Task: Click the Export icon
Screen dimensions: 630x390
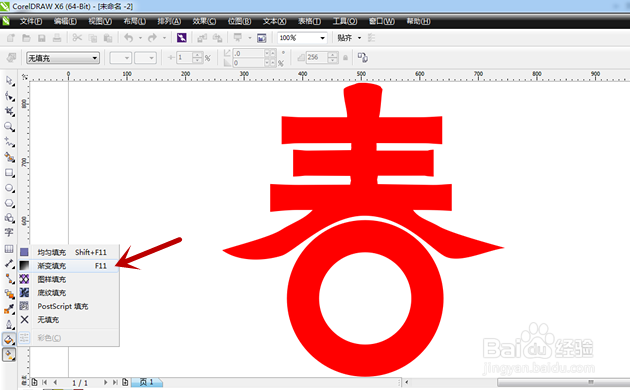Action: (x=217, y=38)
